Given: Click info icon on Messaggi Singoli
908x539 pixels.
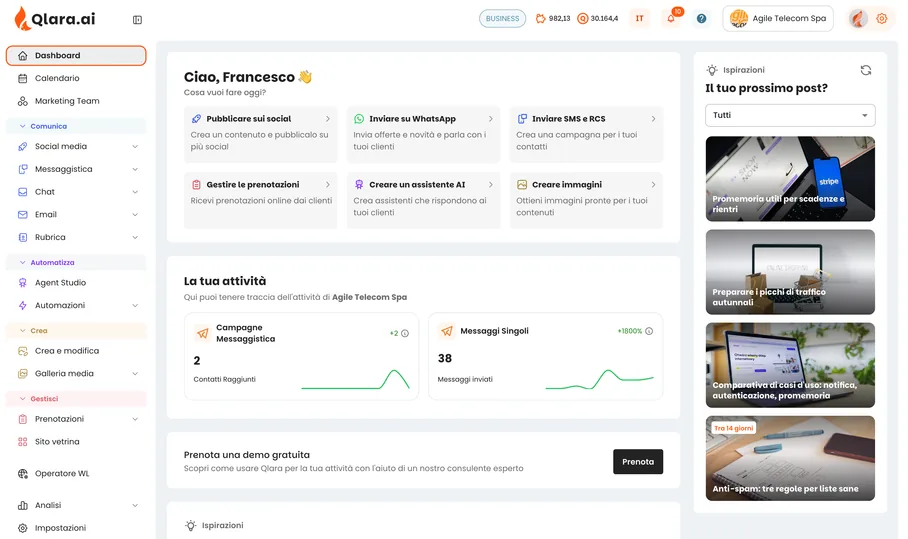Looking at the screenshot, I should [649, 331].
